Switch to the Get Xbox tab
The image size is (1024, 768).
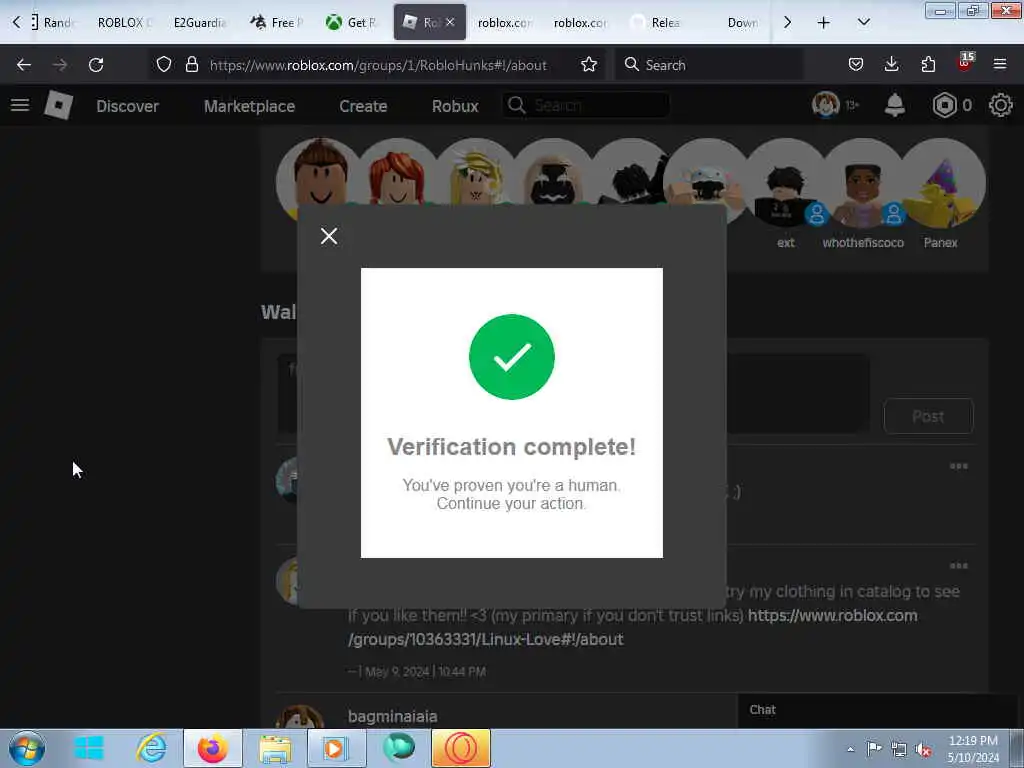coord(352,23)
